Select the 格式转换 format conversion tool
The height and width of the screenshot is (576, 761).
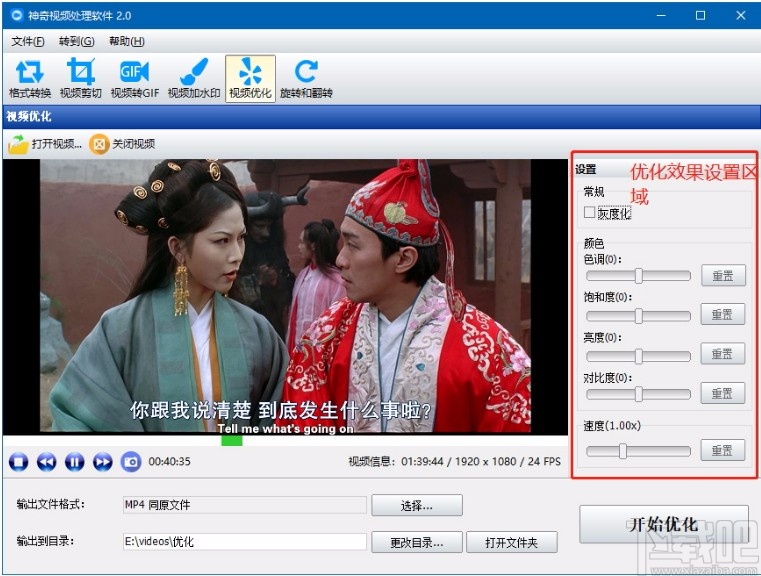(x=30, y=79)
